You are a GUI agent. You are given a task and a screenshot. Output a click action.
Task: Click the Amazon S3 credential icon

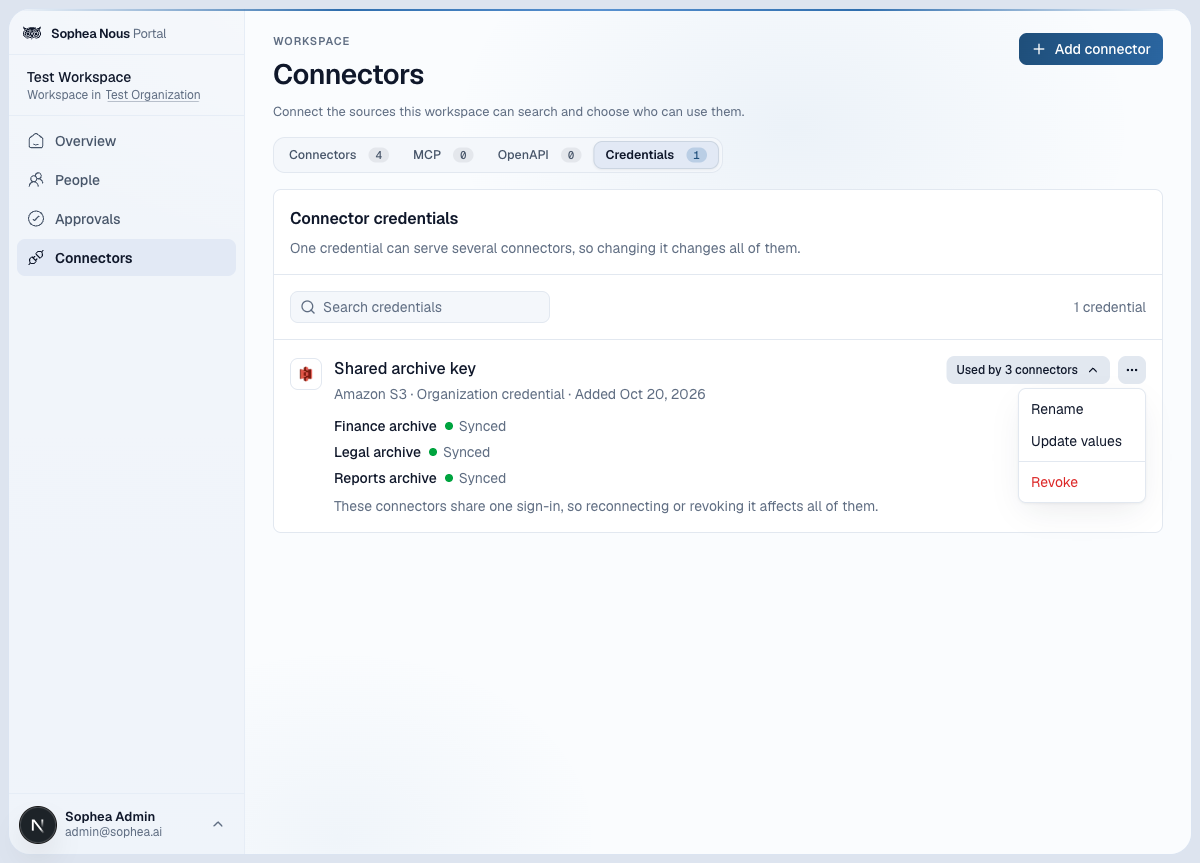click(306, 374)
